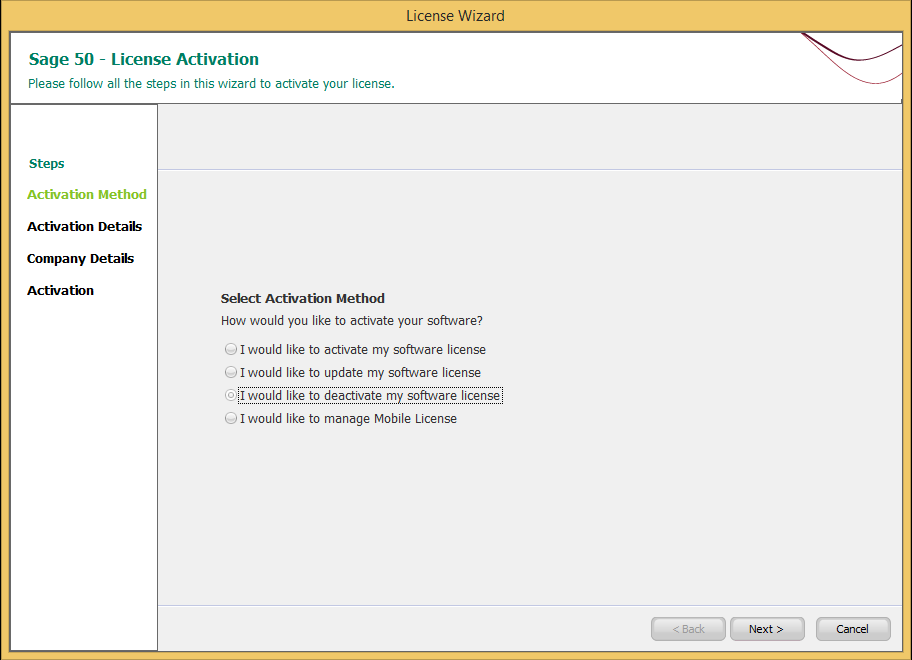Image resolution: width=912 pixels, height=660 pixels.
Task: Click the Cancel button
Action: 853,629
